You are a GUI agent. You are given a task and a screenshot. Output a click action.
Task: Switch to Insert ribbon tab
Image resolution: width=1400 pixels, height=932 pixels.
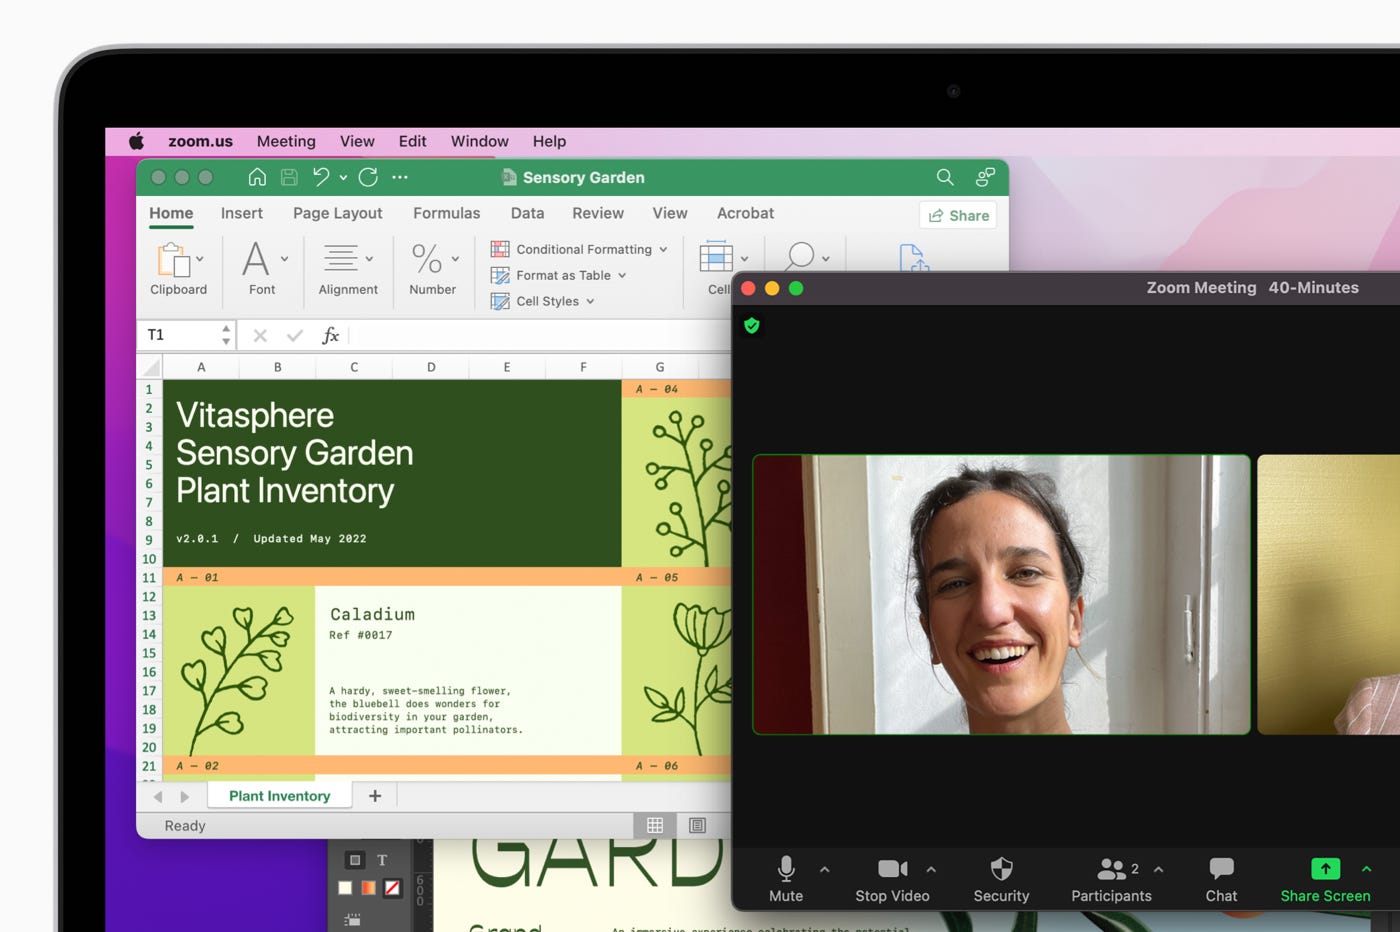click(x=242, y=213)
